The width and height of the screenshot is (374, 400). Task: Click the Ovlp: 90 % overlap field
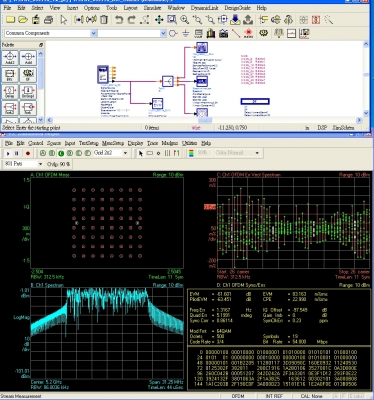(x=58, y=164)
